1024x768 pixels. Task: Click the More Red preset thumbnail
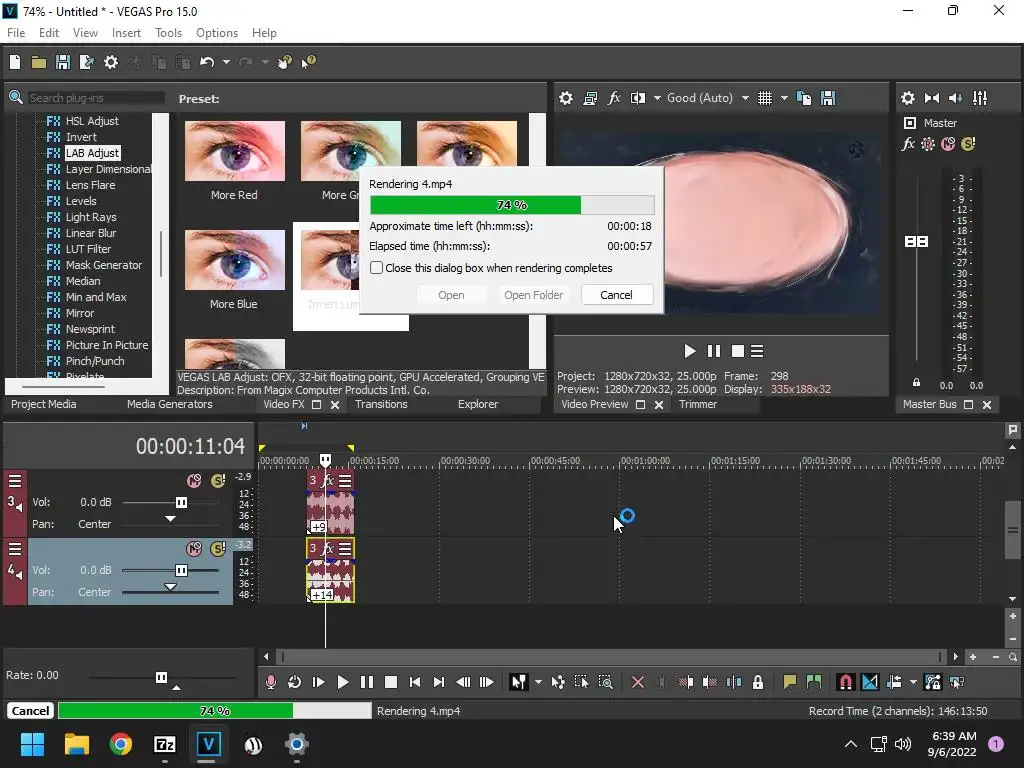[x=234, y=151]
